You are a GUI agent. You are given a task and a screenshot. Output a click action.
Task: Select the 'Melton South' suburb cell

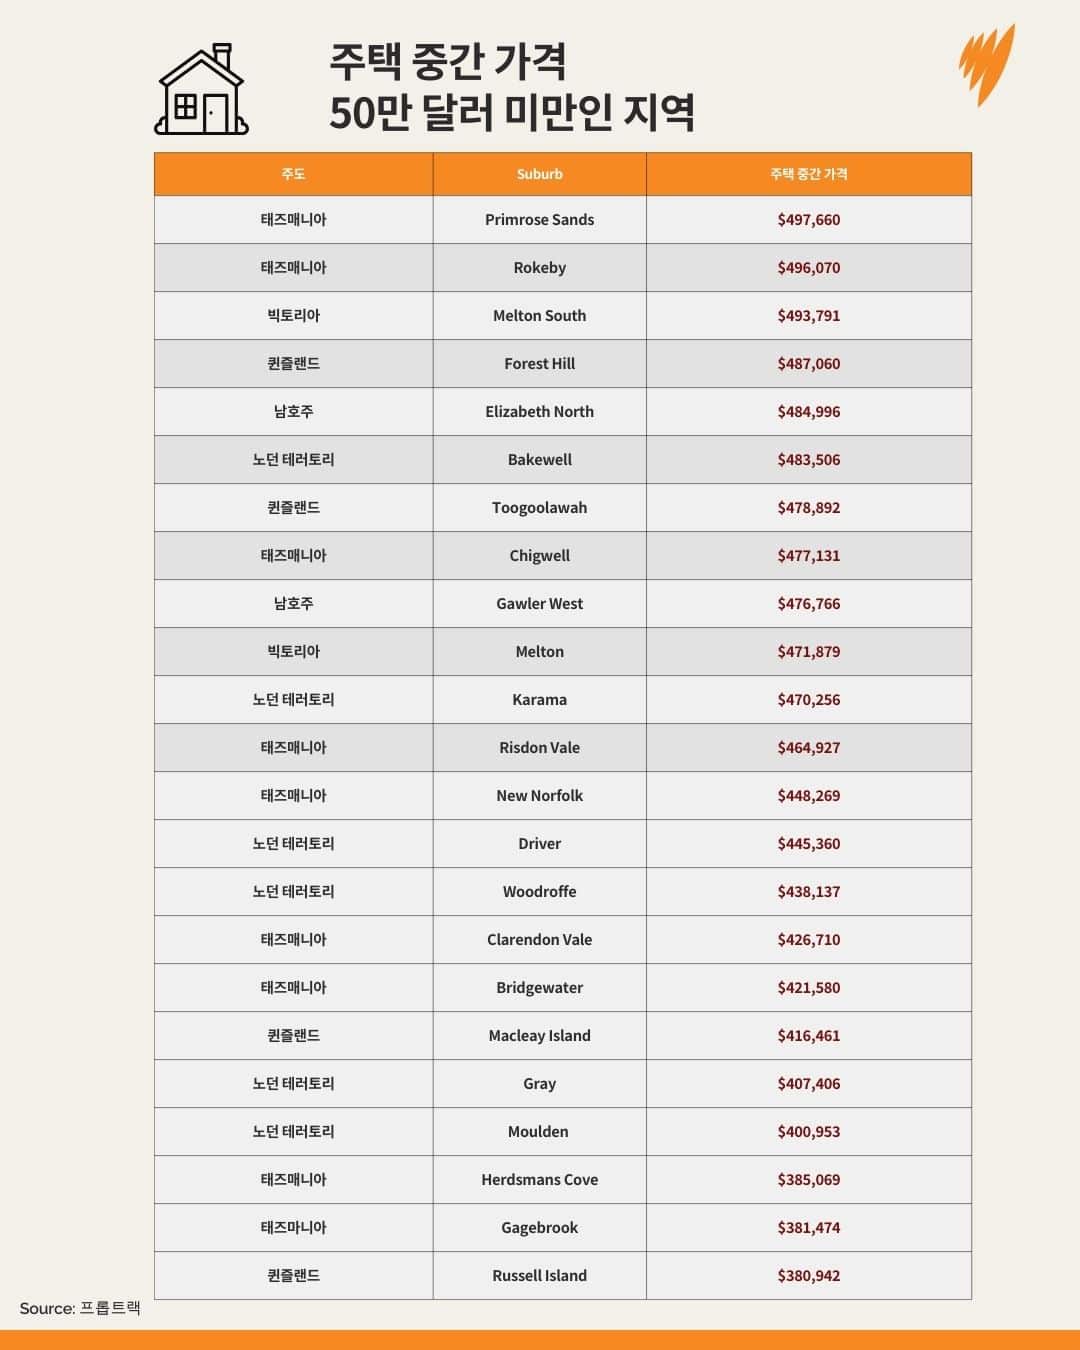click(x=539, y=316)
